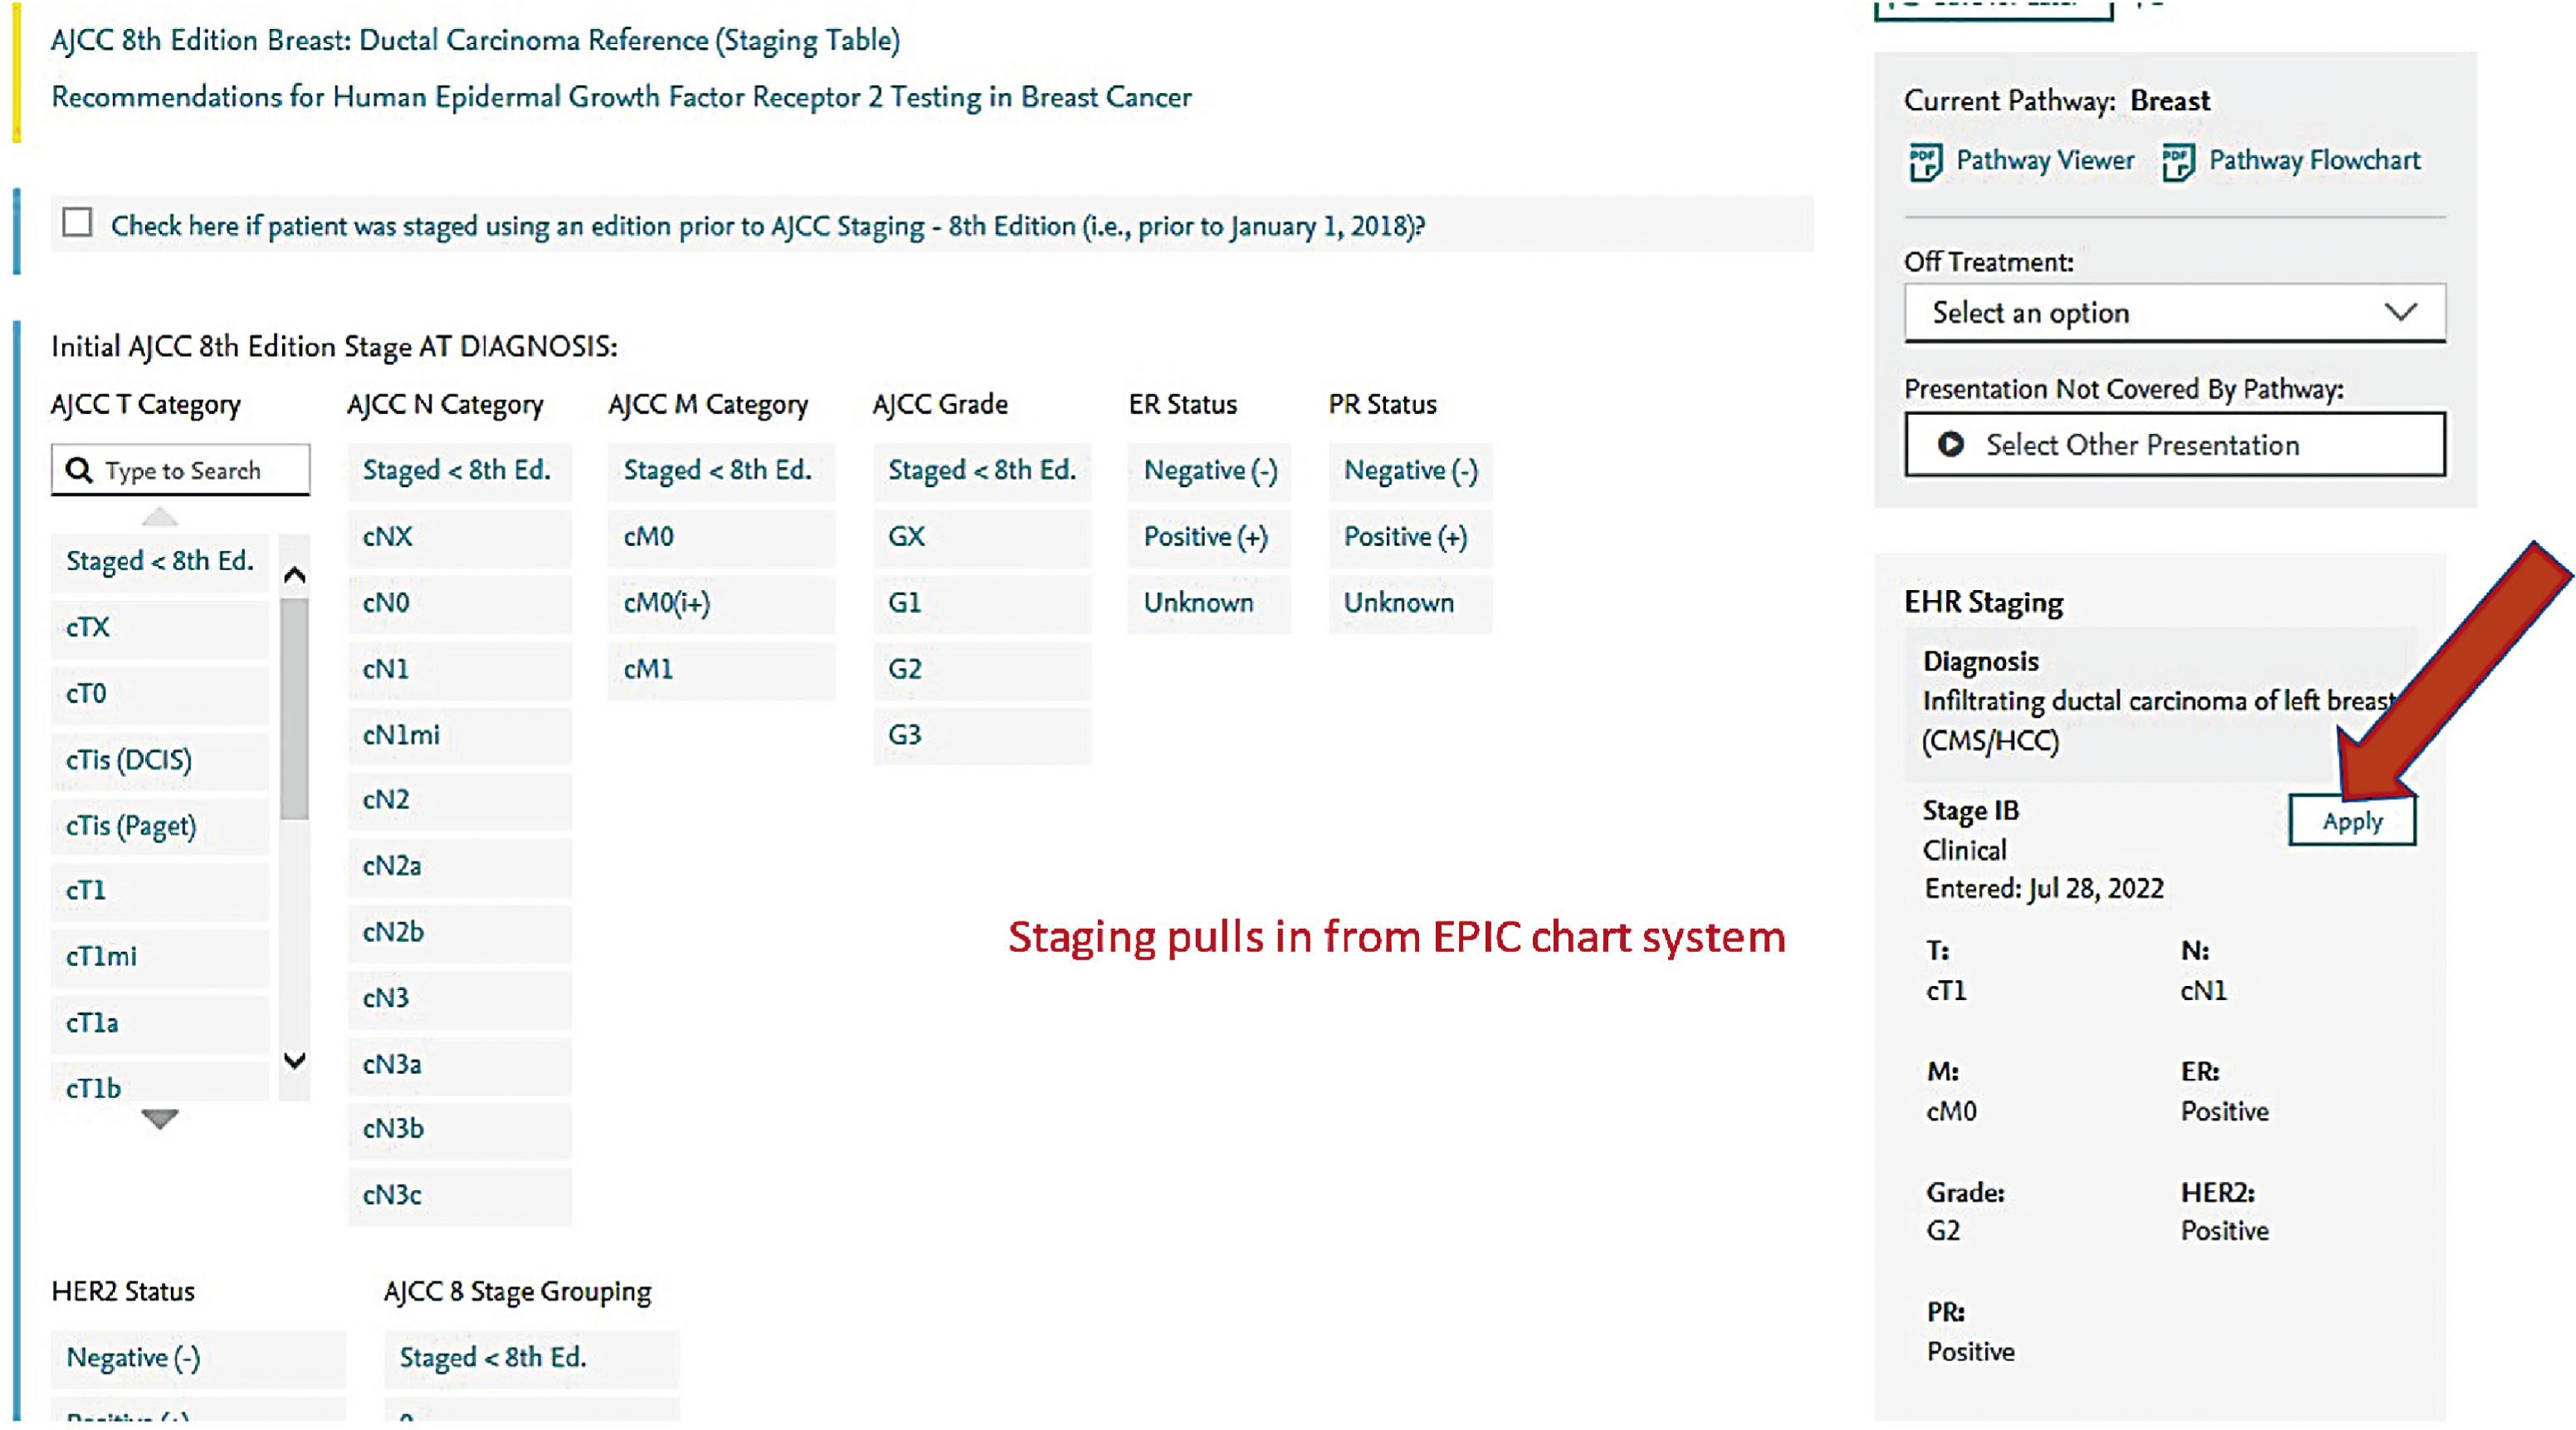The height and width of the screenshot is (1430, 2576).
Task: Select PR Status Negative (-) option
Action: 1409,470
